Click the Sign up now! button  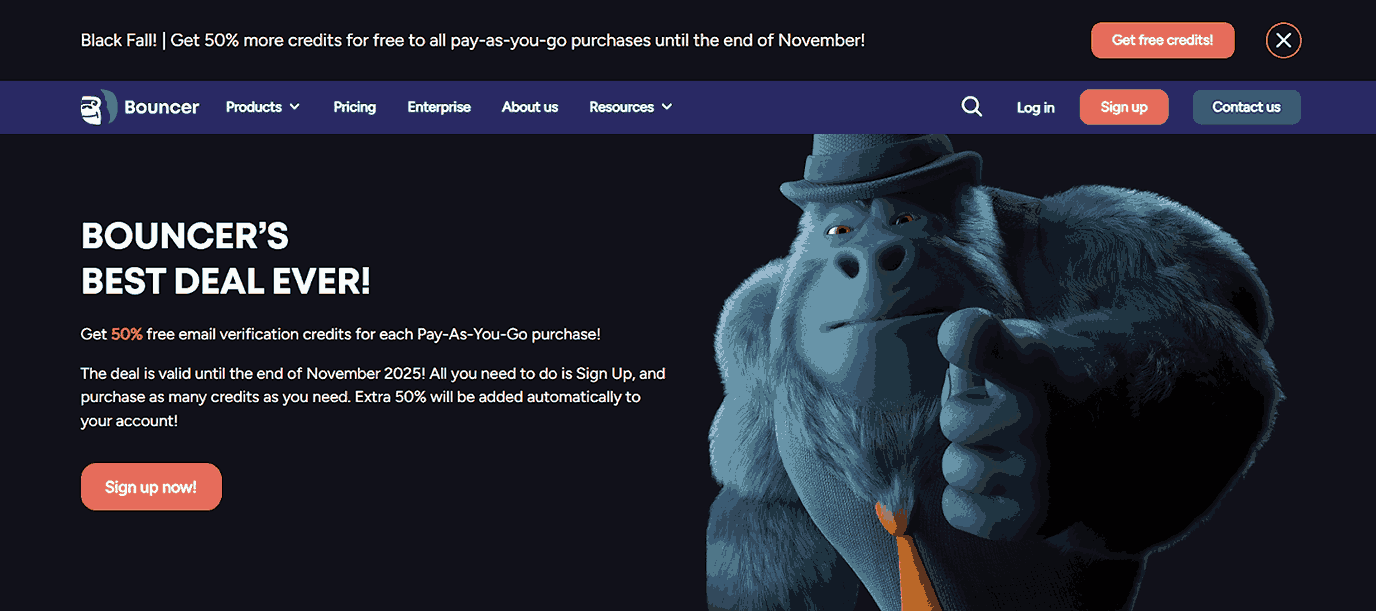click(151, 487)
